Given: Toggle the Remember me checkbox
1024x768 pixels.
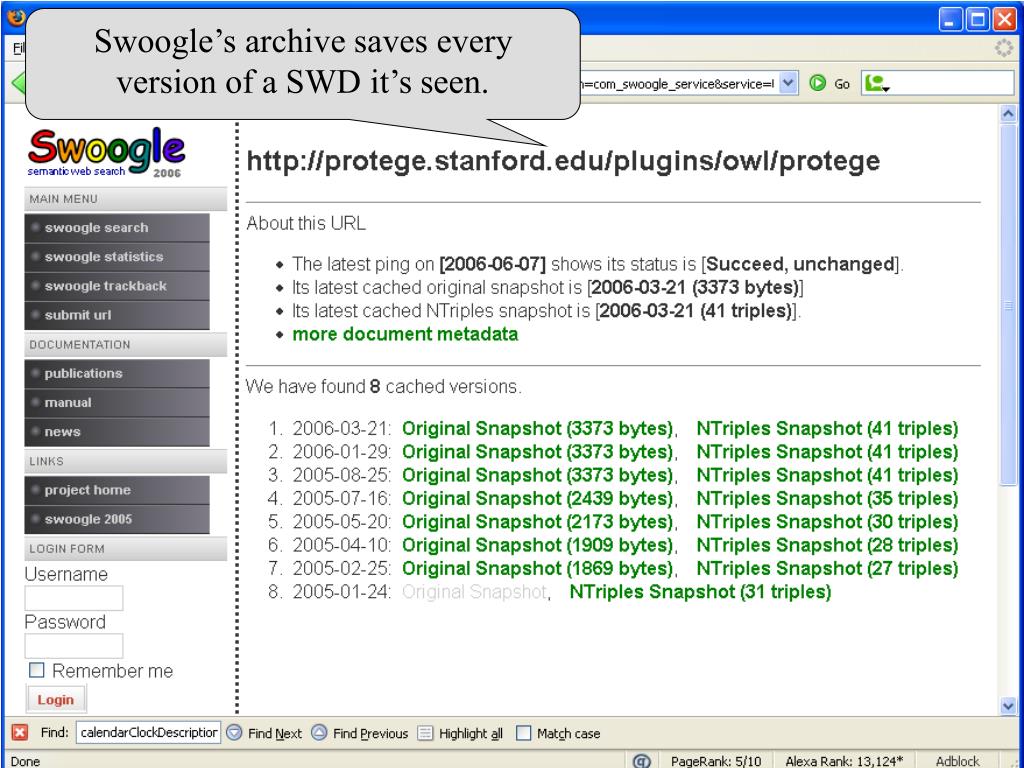Looking at the screenshot, I should coord(37,670).
